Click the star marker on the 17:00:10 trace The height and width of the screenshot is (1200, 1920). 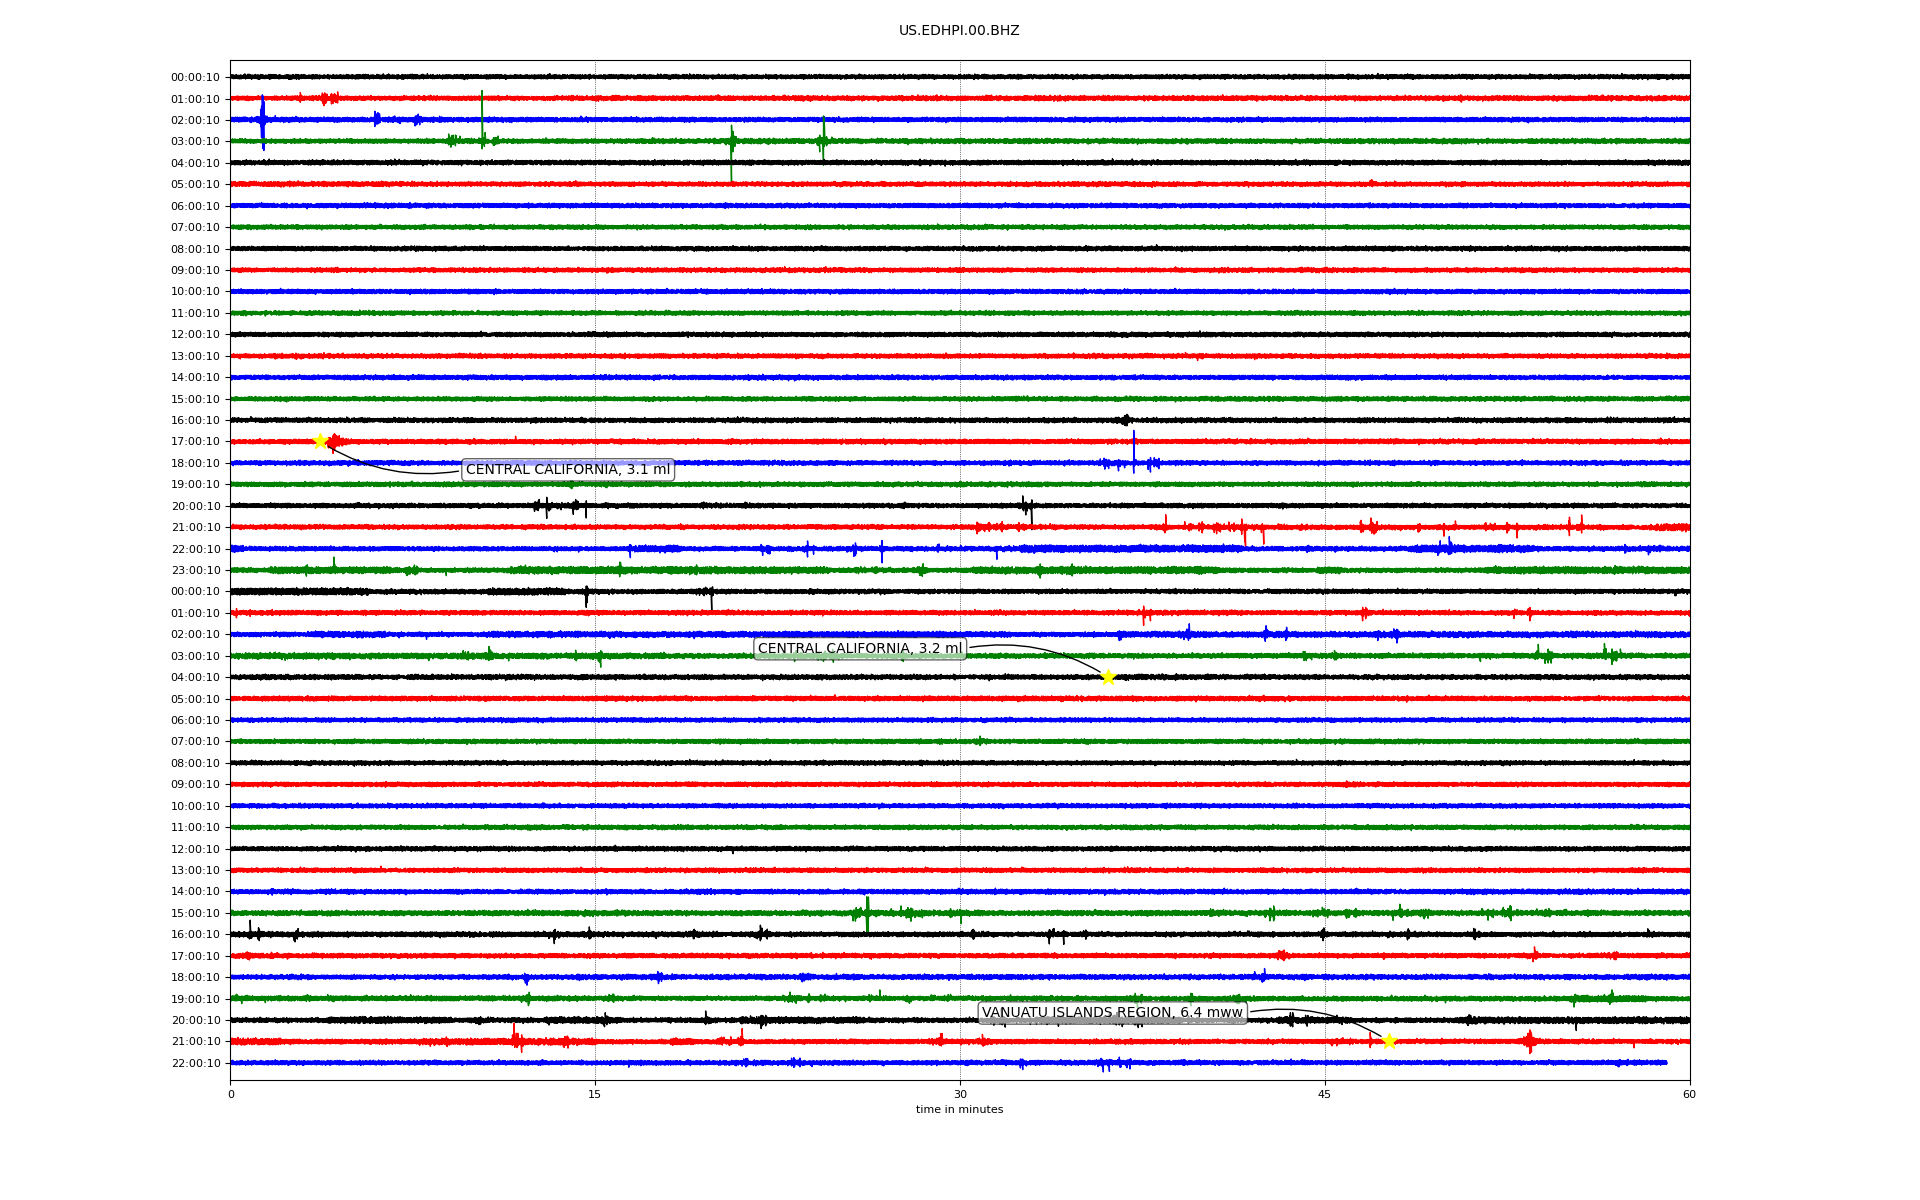[320, 441]
